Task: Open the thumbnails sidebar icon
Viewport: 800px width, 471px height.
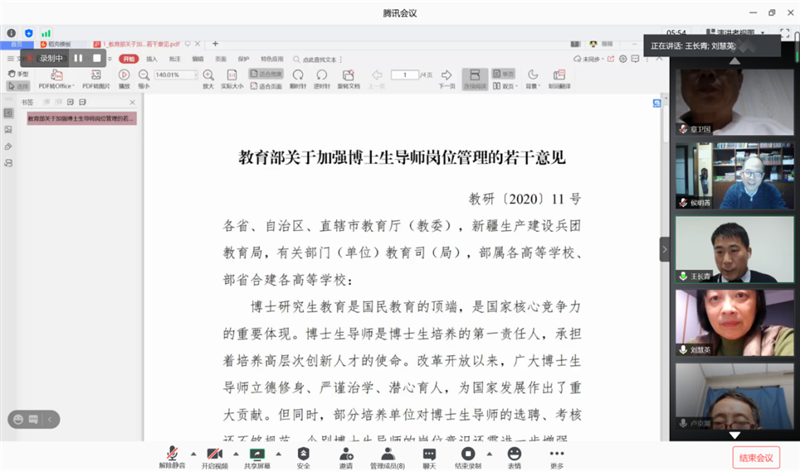Action: pyautogui.click(x=8, y=130)
